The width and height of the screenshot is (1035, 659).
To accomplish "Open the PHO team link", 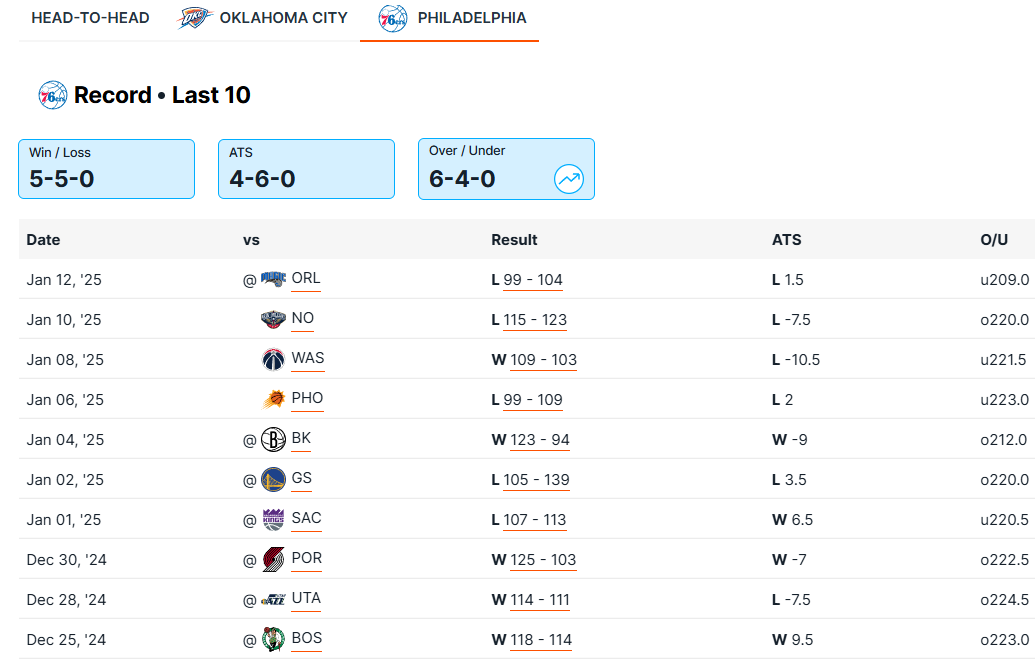I will (x=308, y=399).
